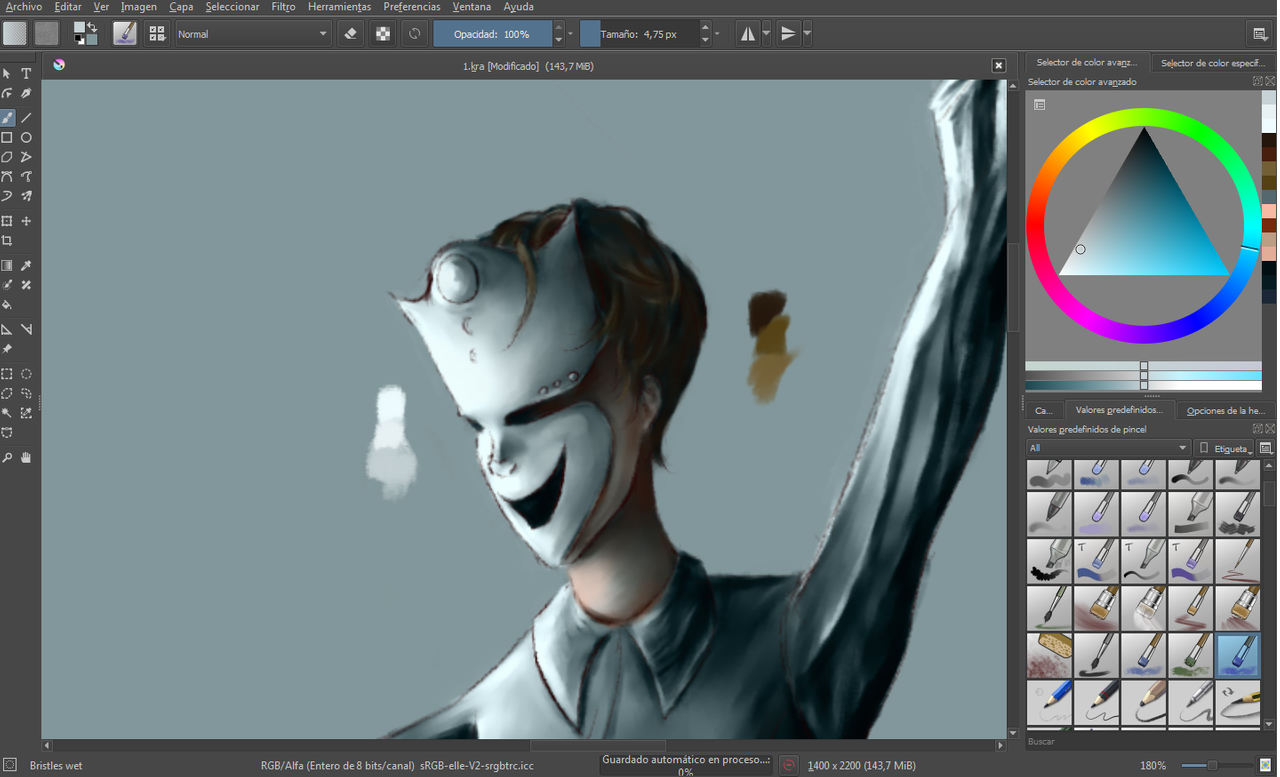The width and height of the screenshot is (1280, 777).
Task: Increase opacity with the up stepper
Action: click(x=558, y=27)
